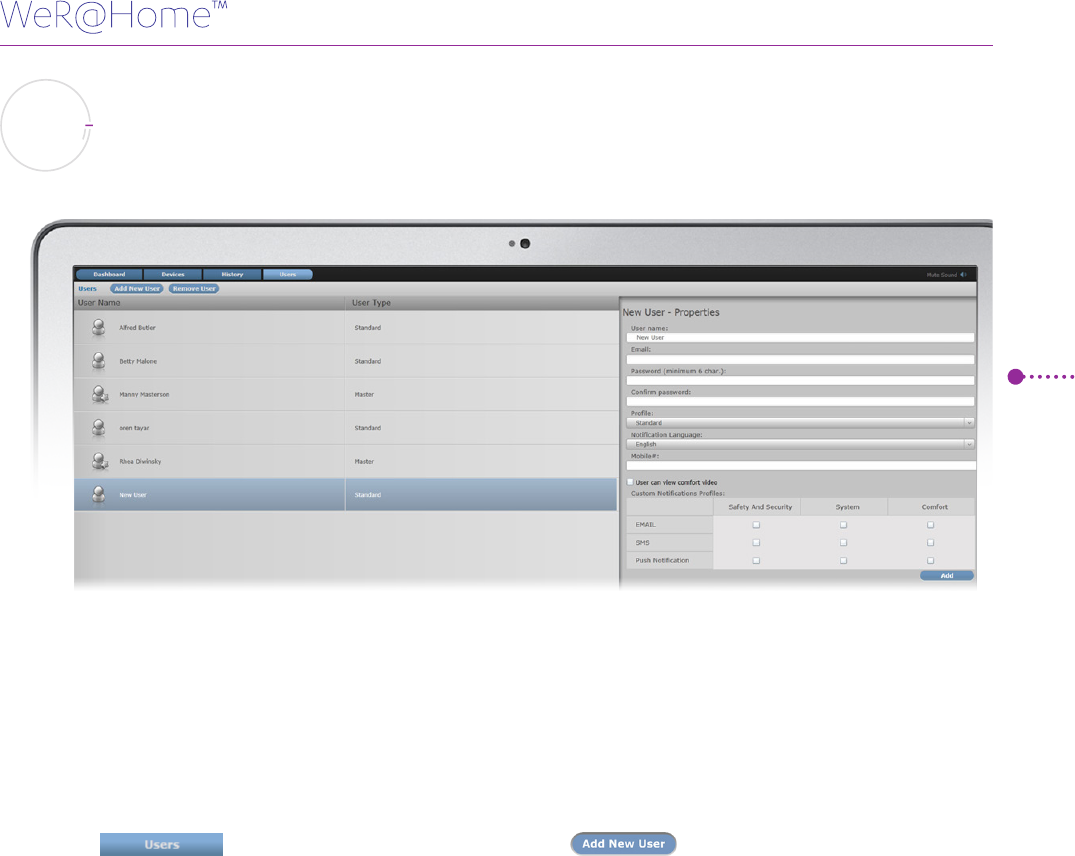The height and width of the screenshot is (856, 1075).
Task: Click the Confirm password field
Action: click(x=800, y=402)
